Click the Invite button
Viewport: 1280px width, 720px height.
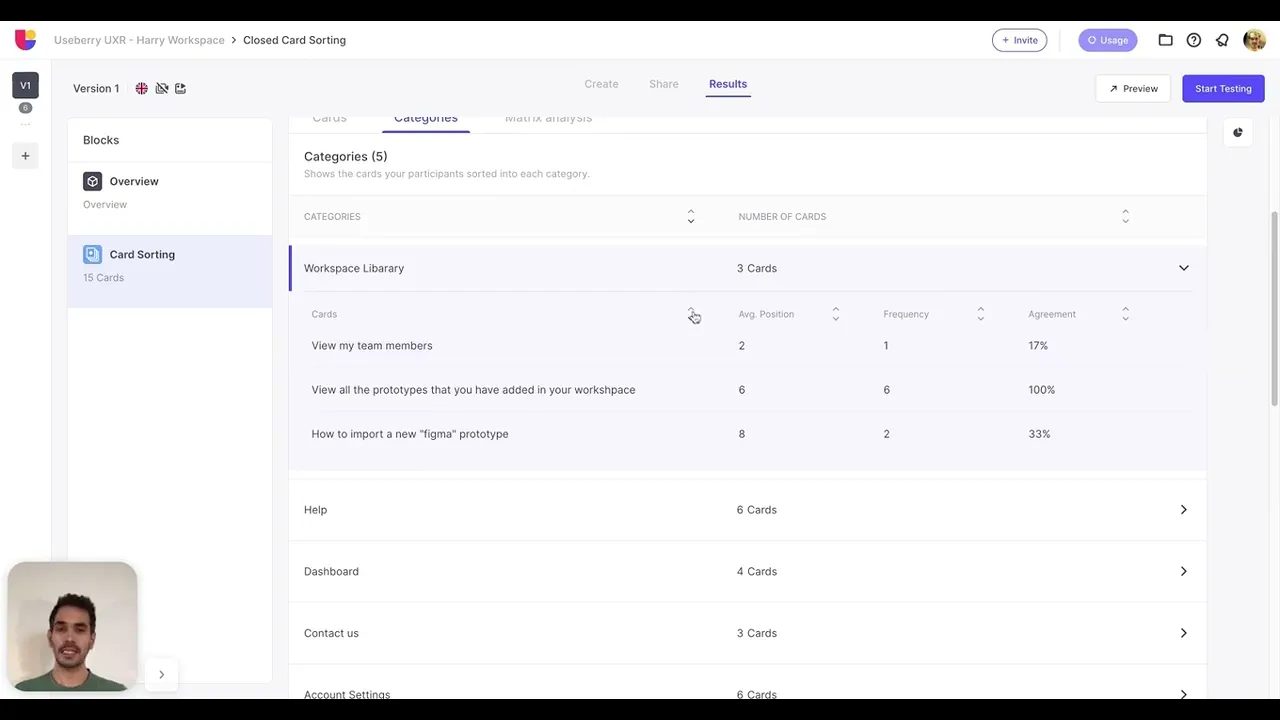[1019, 40]
